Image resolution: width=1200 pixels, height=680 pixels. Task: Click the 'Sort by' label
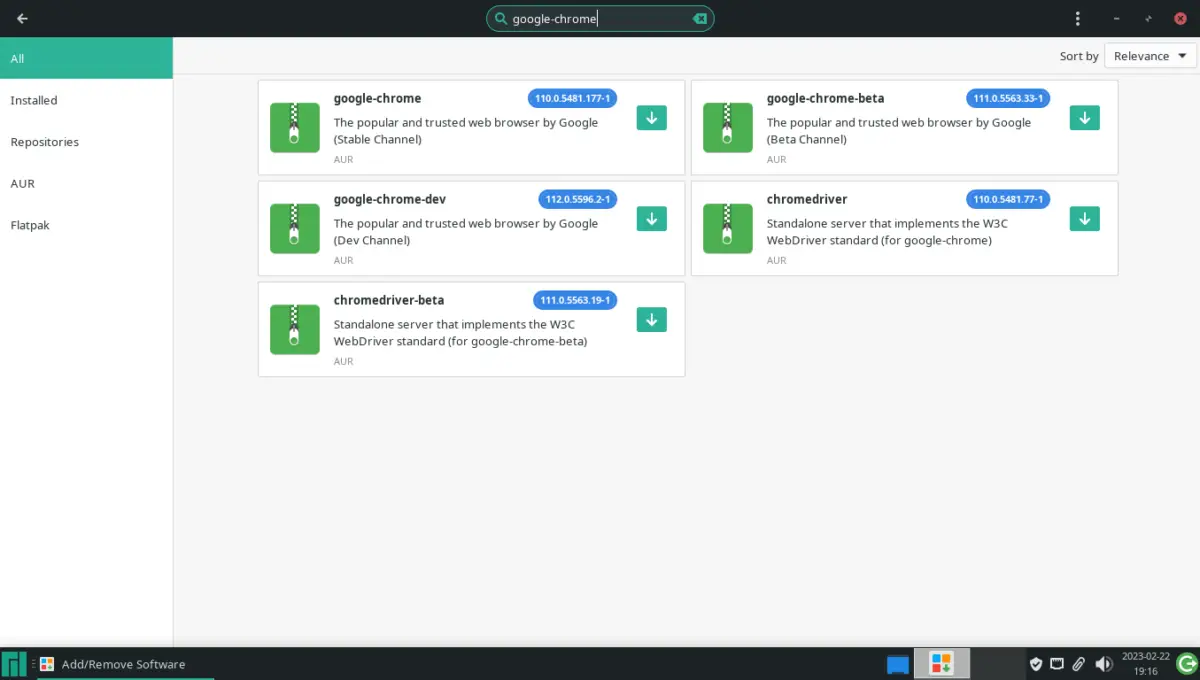coord(1079,56)
